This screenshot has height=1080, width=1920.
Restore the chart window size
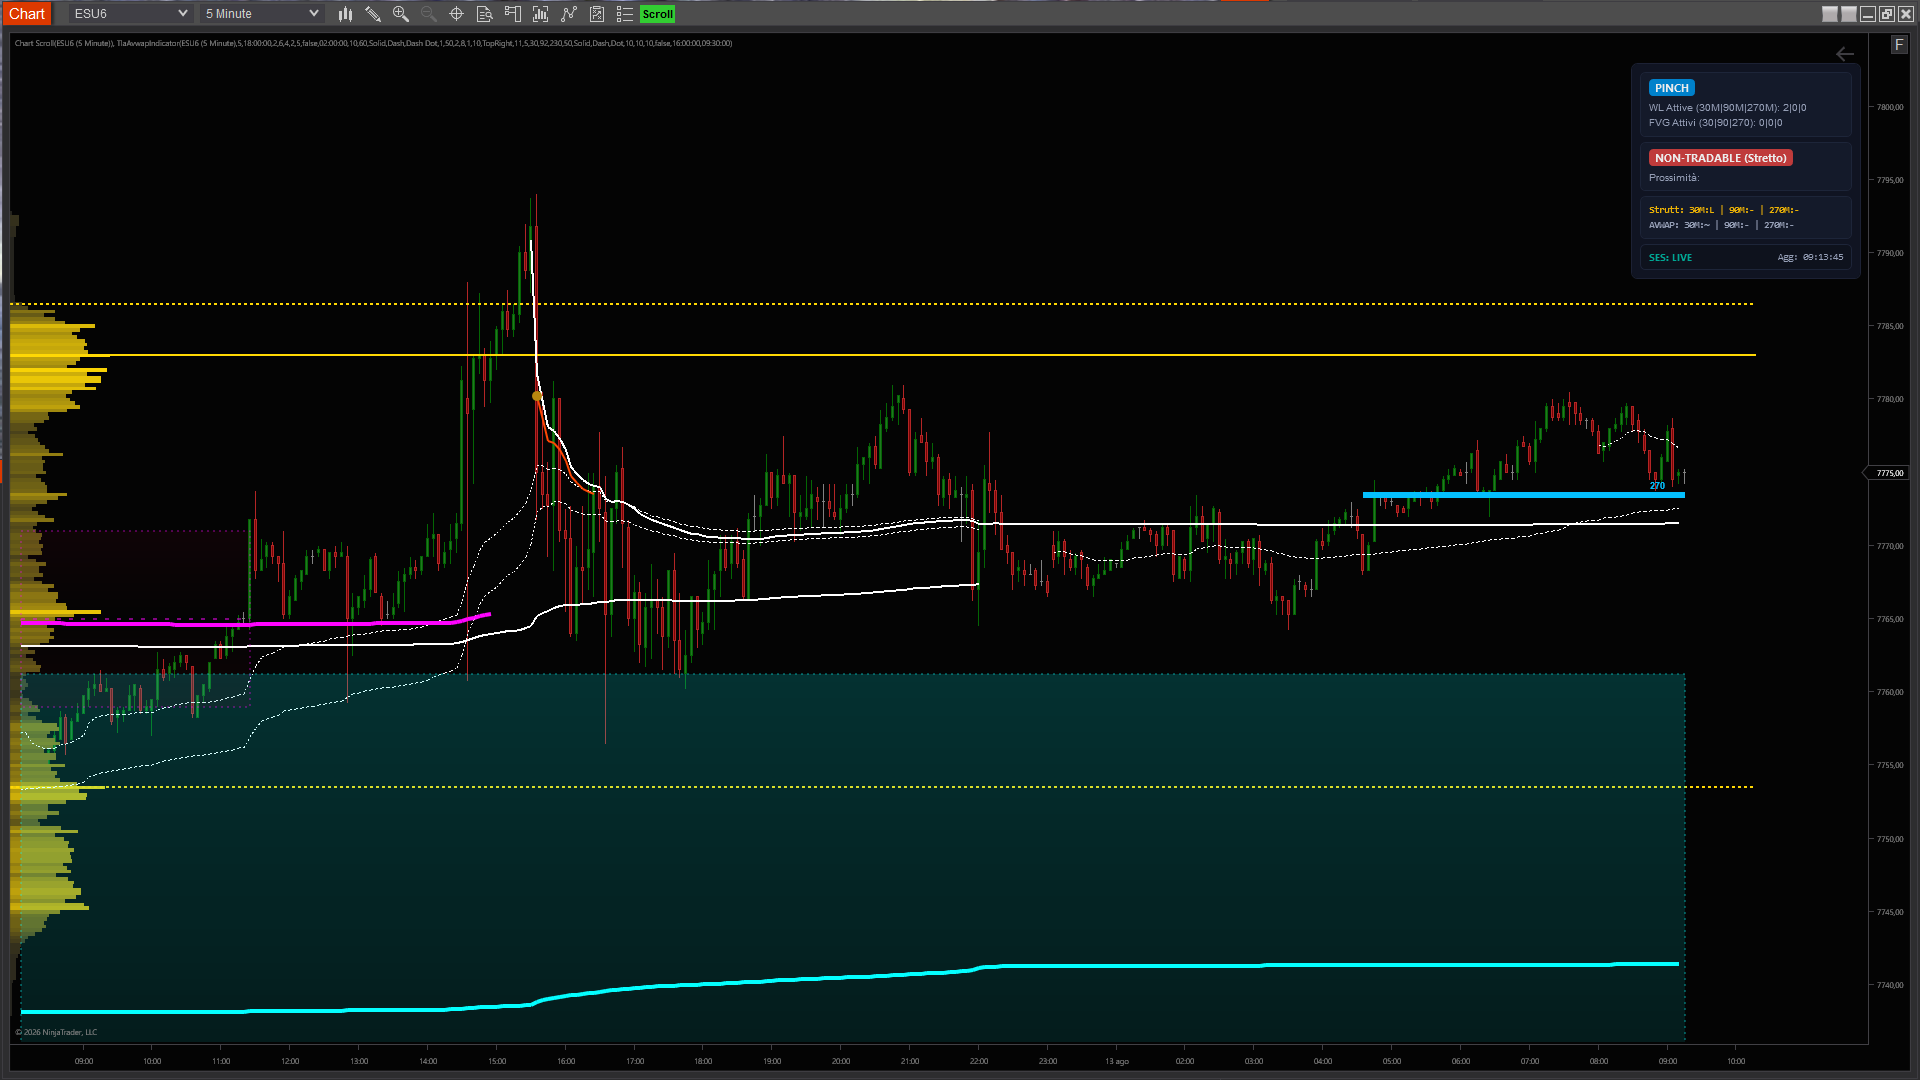pos(1887,14)
